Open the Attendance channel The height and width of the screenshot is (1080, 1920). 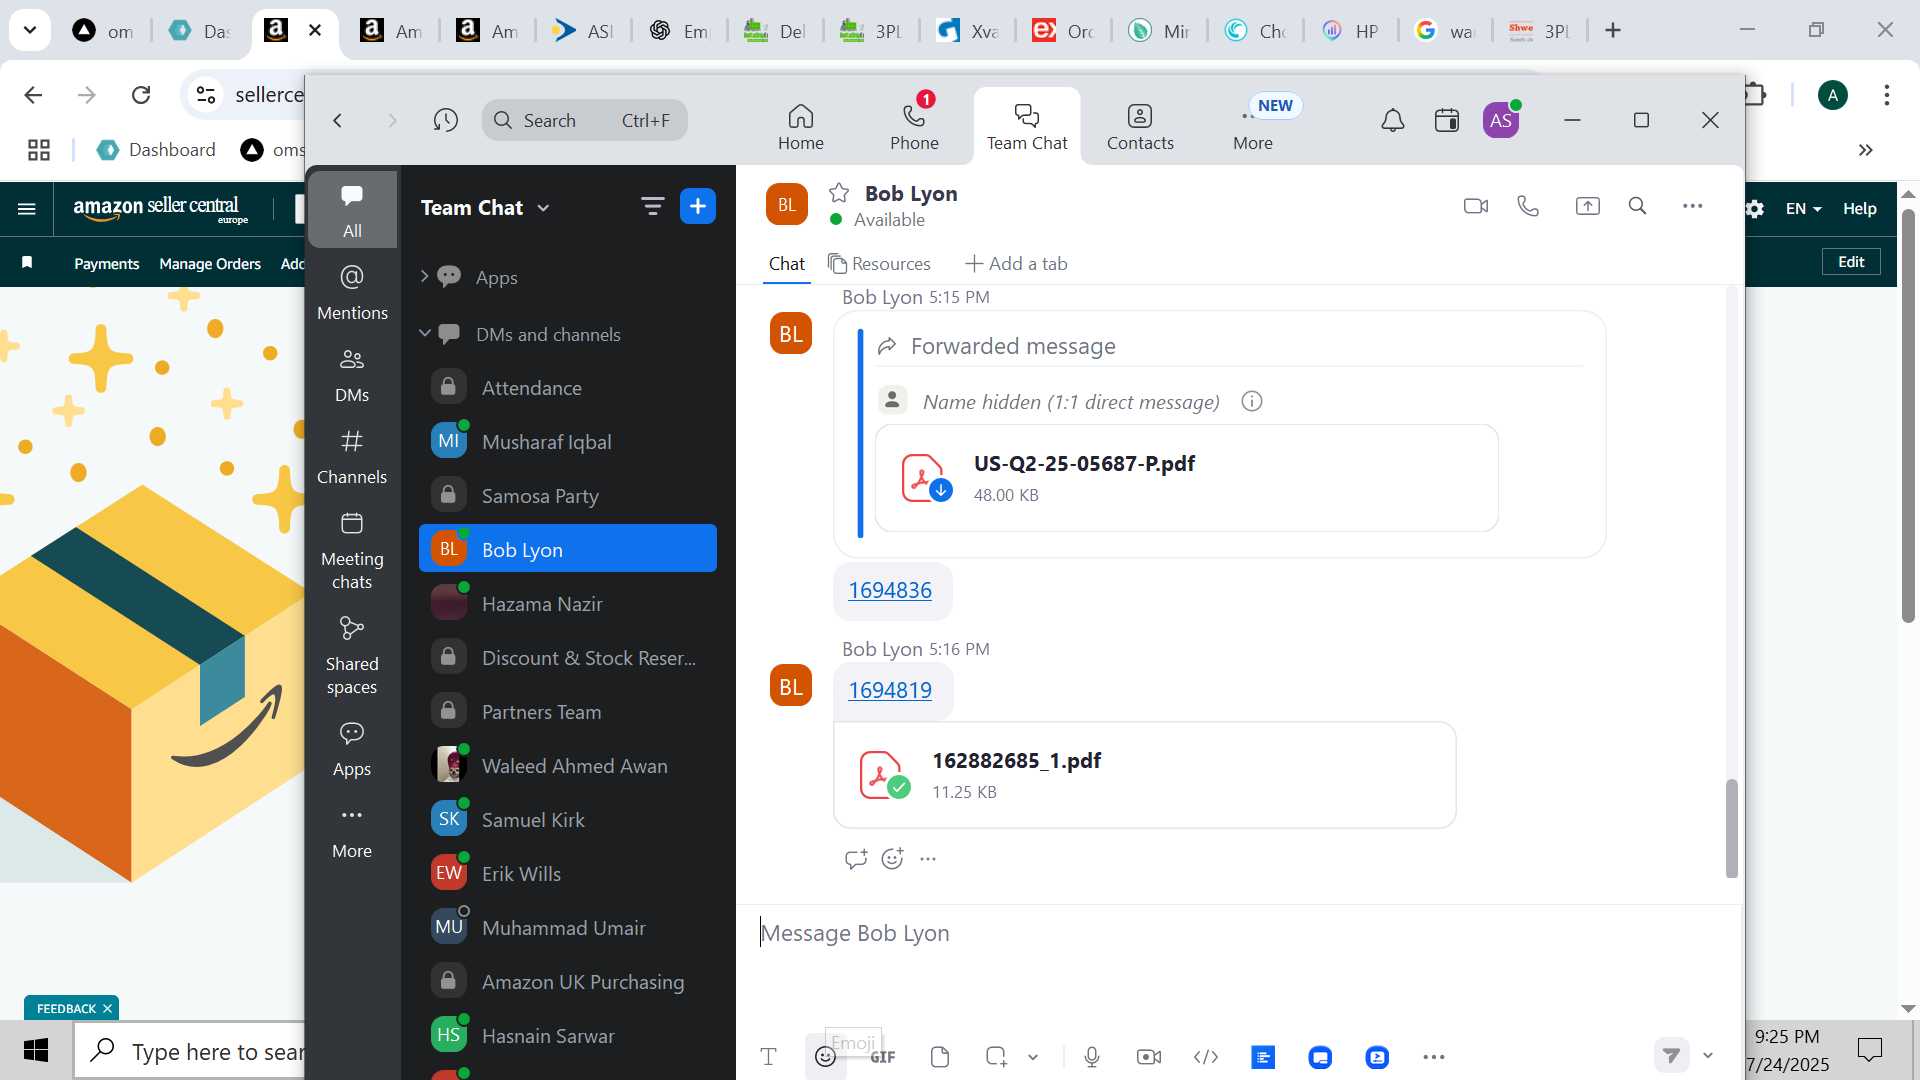568,387
